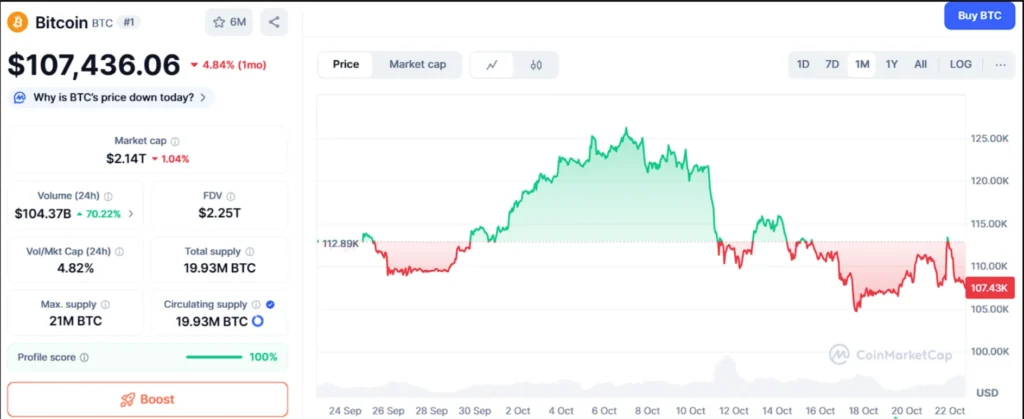Viewport: 1024px width, 419px height.
Task: Switch to candlestick chart icon
Action: (537, 65)
